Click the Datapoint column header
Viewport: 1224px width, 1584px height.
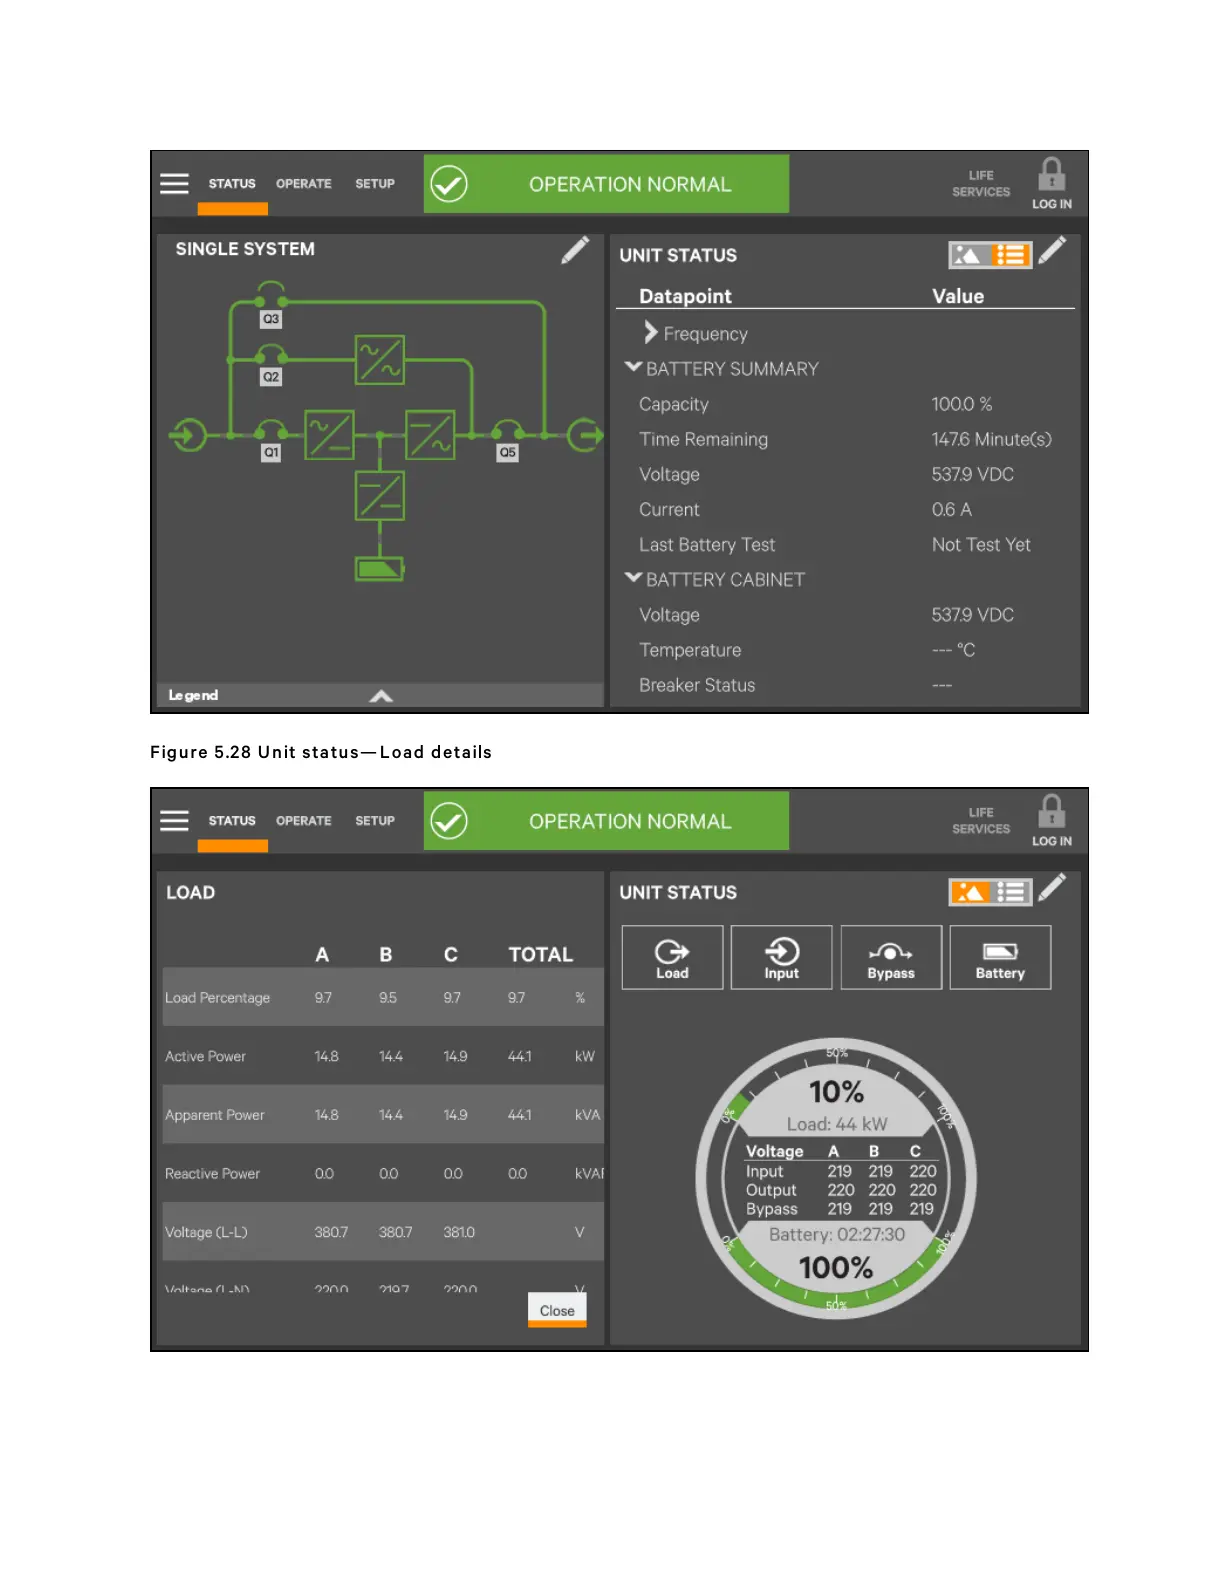pyautogui.click(x=685, y=296)
